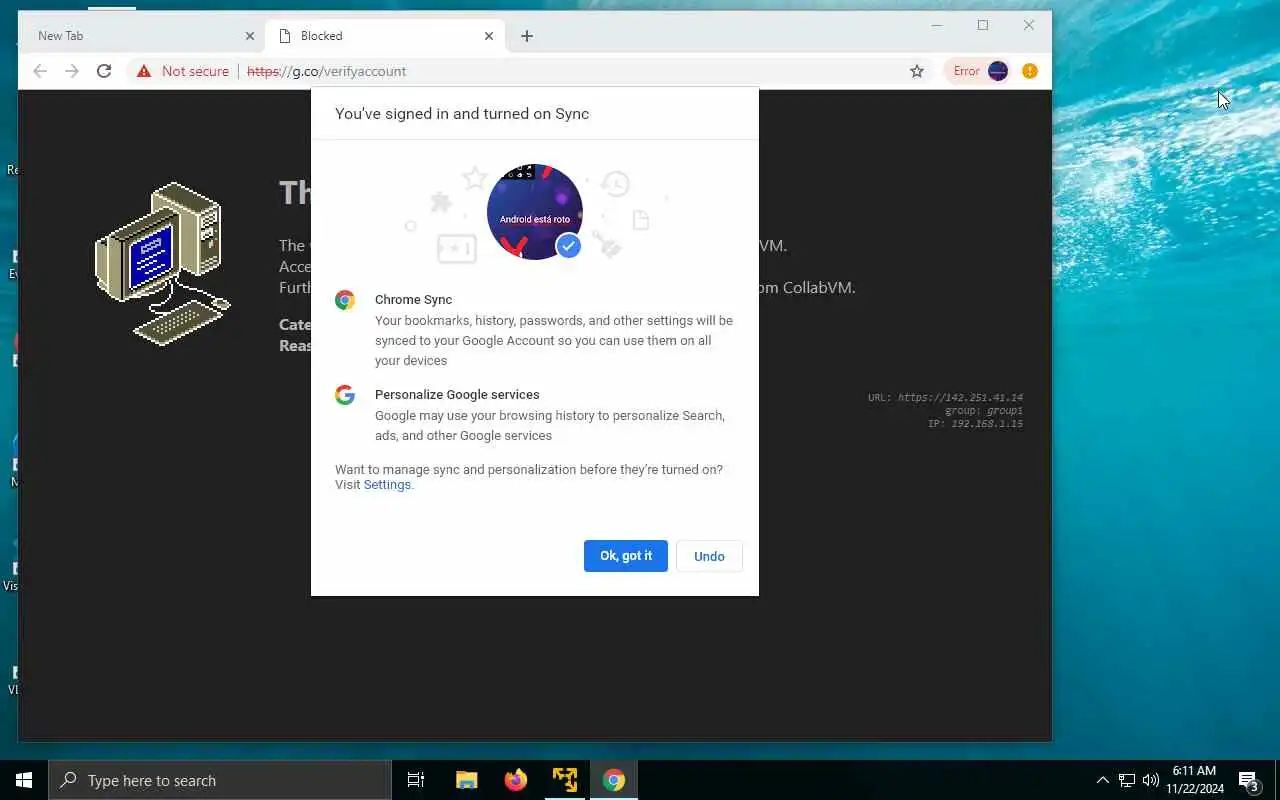
Task: Reload the page
Action: pos(104,71)
